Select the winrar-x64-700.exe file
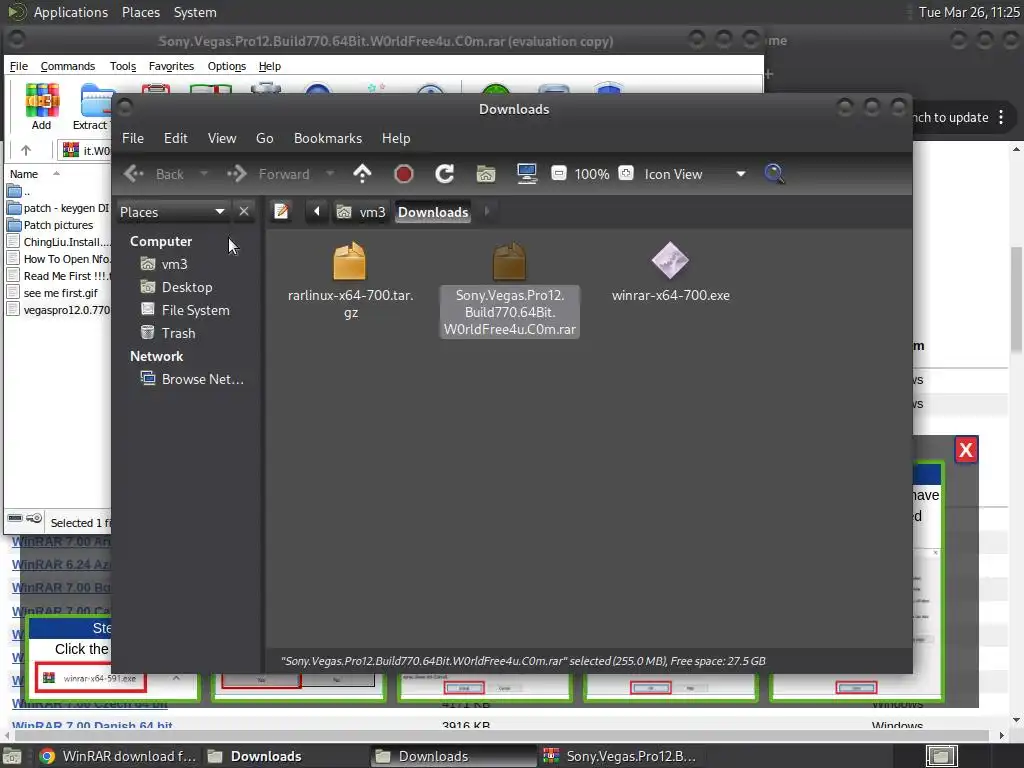Viewport: 1024px width, 768px height. [671, 273]
